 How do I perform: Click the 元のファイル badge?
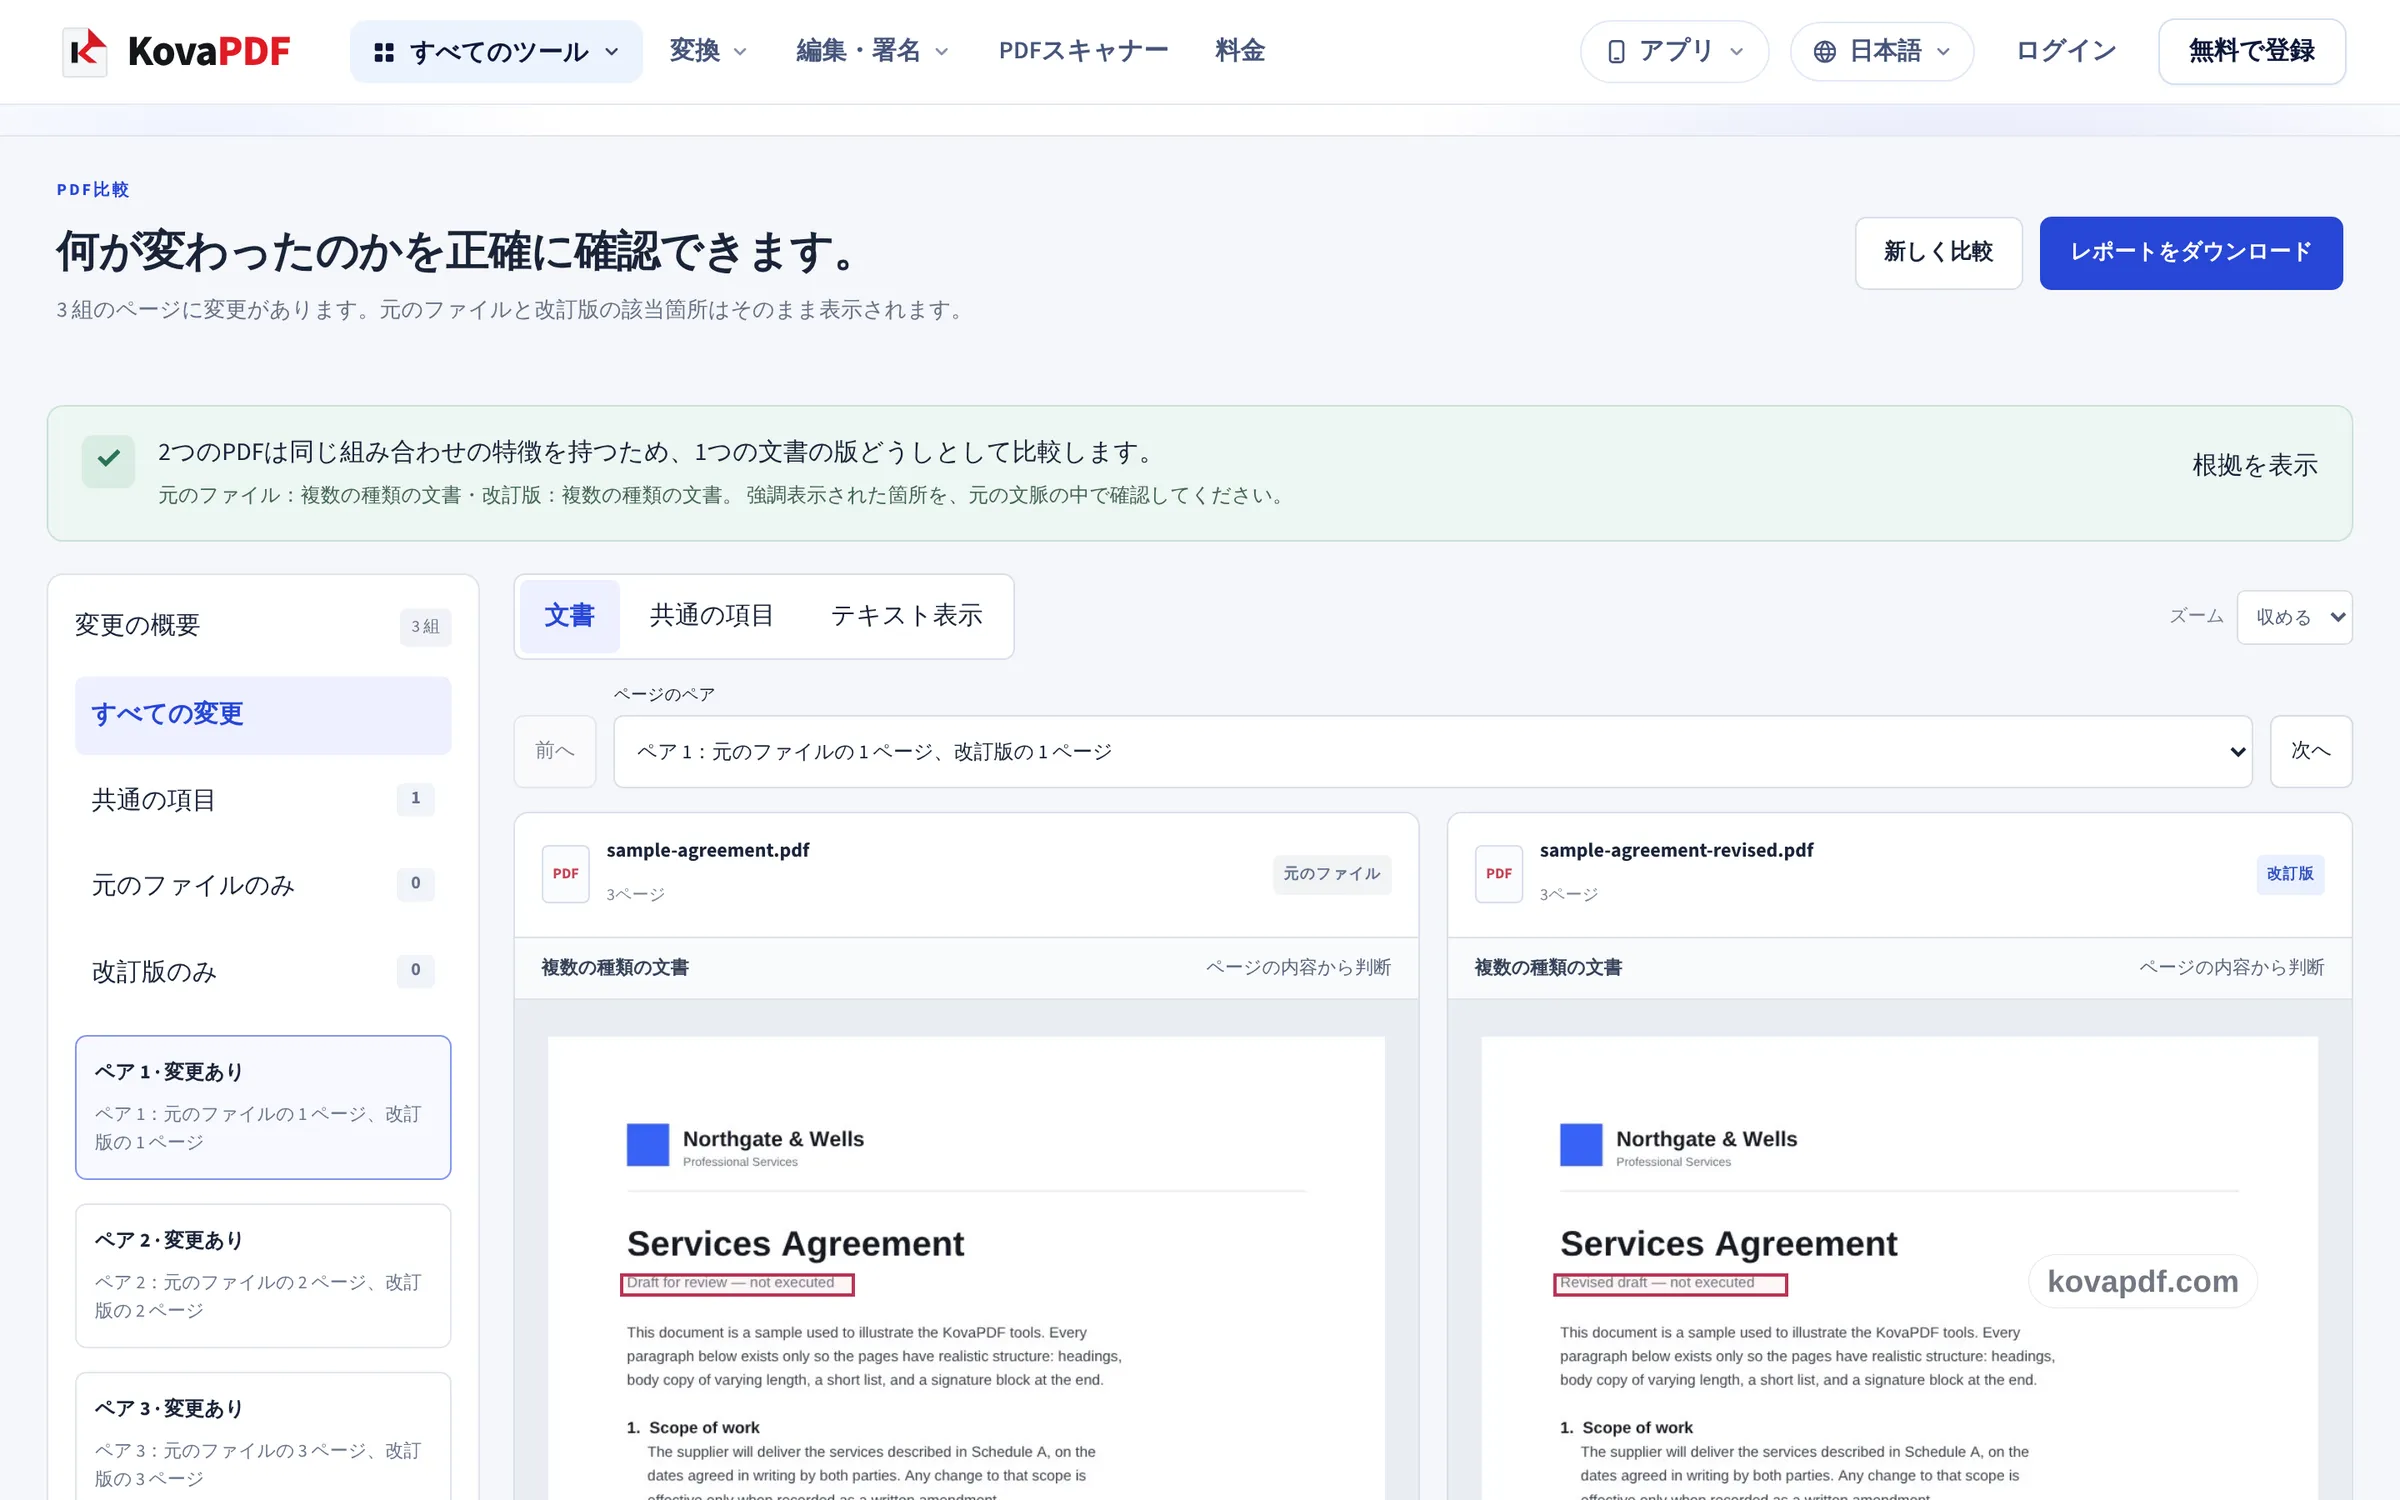[x=1331, y=874]
